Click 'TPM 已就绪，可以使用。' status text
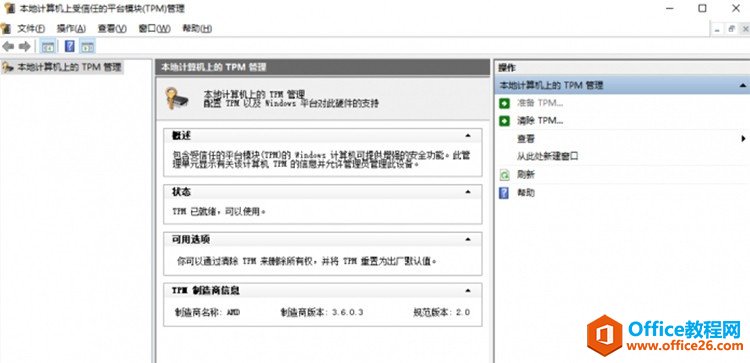The image size is (750, 363). click(x=219, y=211)
